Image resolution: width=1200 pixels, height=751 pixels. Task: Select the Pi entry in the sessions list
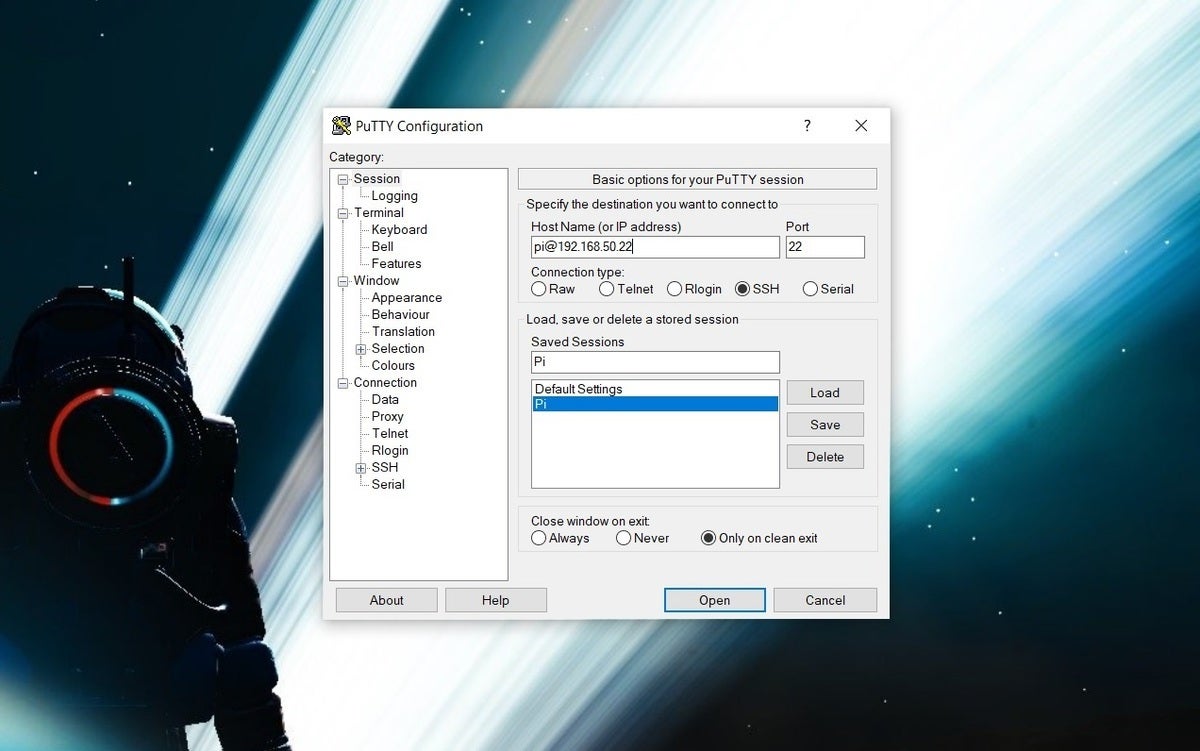point(655,404)
